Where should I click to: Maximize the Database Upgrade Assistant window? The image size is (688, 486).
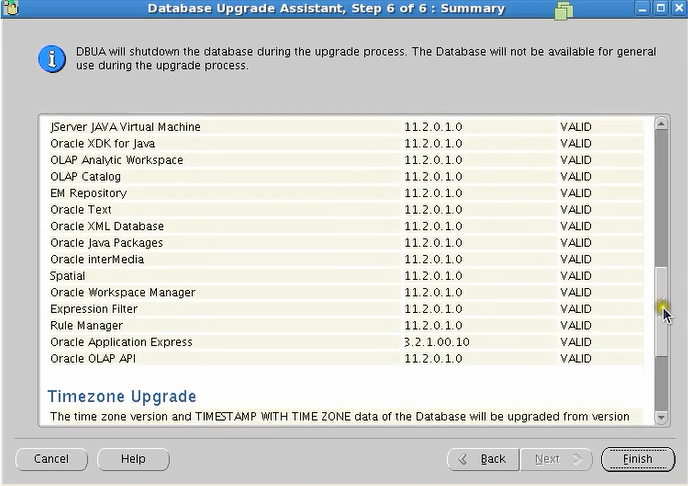[661, 8]
